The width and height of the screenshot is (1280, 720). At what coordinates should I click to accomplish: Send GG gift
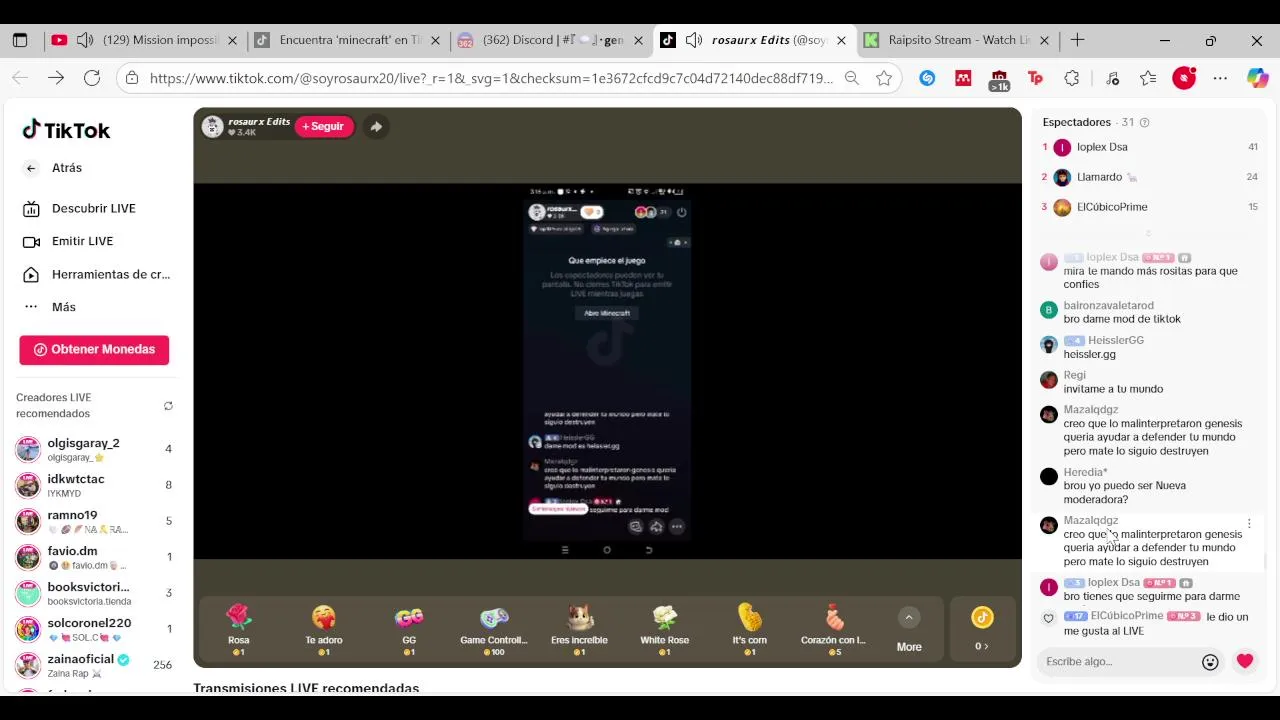(409, 630)
